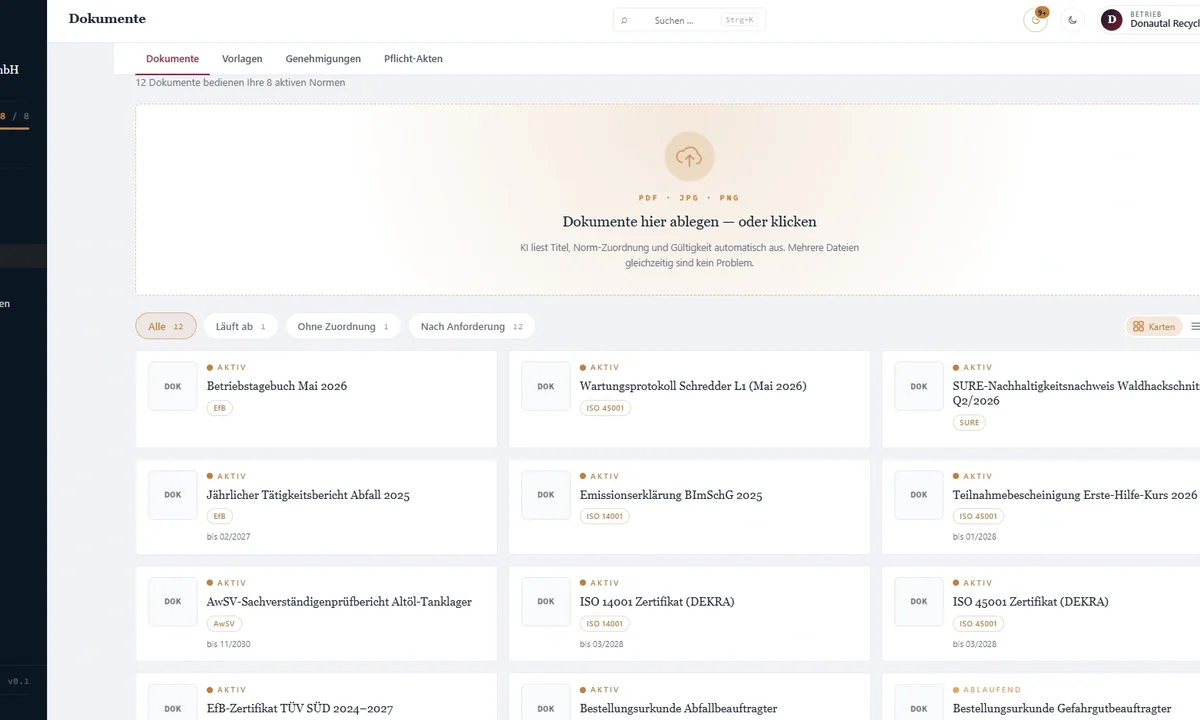The image size is (1200, 720).
Task: Click EfB tag on Betriebstagebuch card
Action: pyautogui.click(x=219, y=408)
